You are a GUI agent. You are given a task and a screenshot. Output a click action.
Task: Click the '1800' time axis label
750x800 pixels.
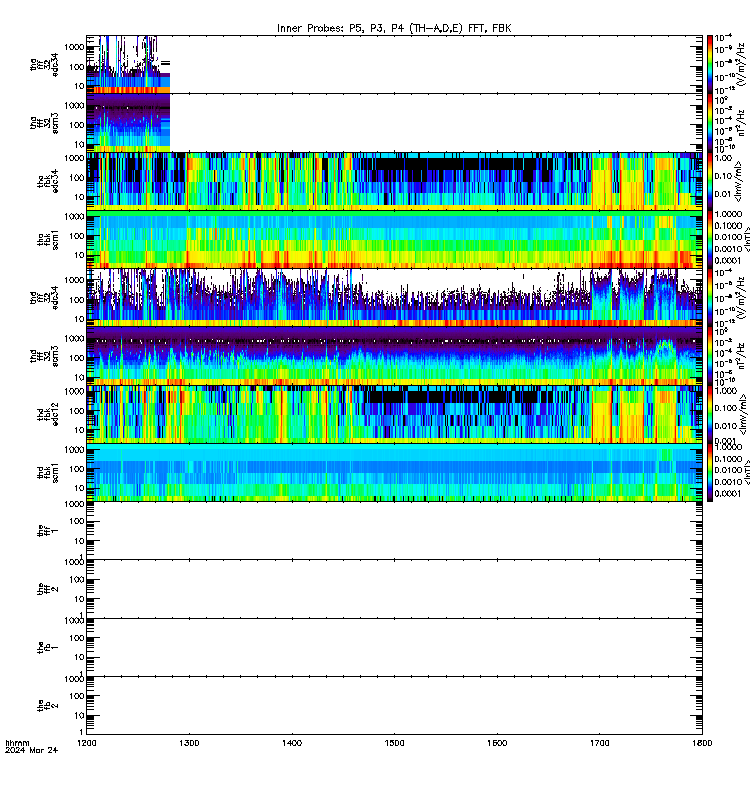point(702,743)
